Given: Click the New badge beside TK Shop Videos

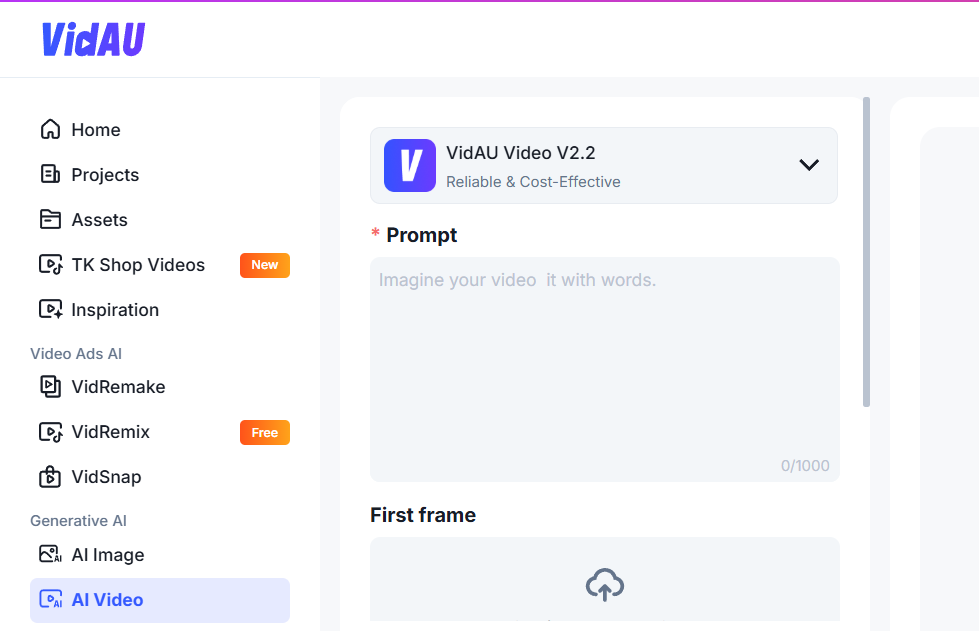Looking at the screenshot, I should tap(264, 265).
